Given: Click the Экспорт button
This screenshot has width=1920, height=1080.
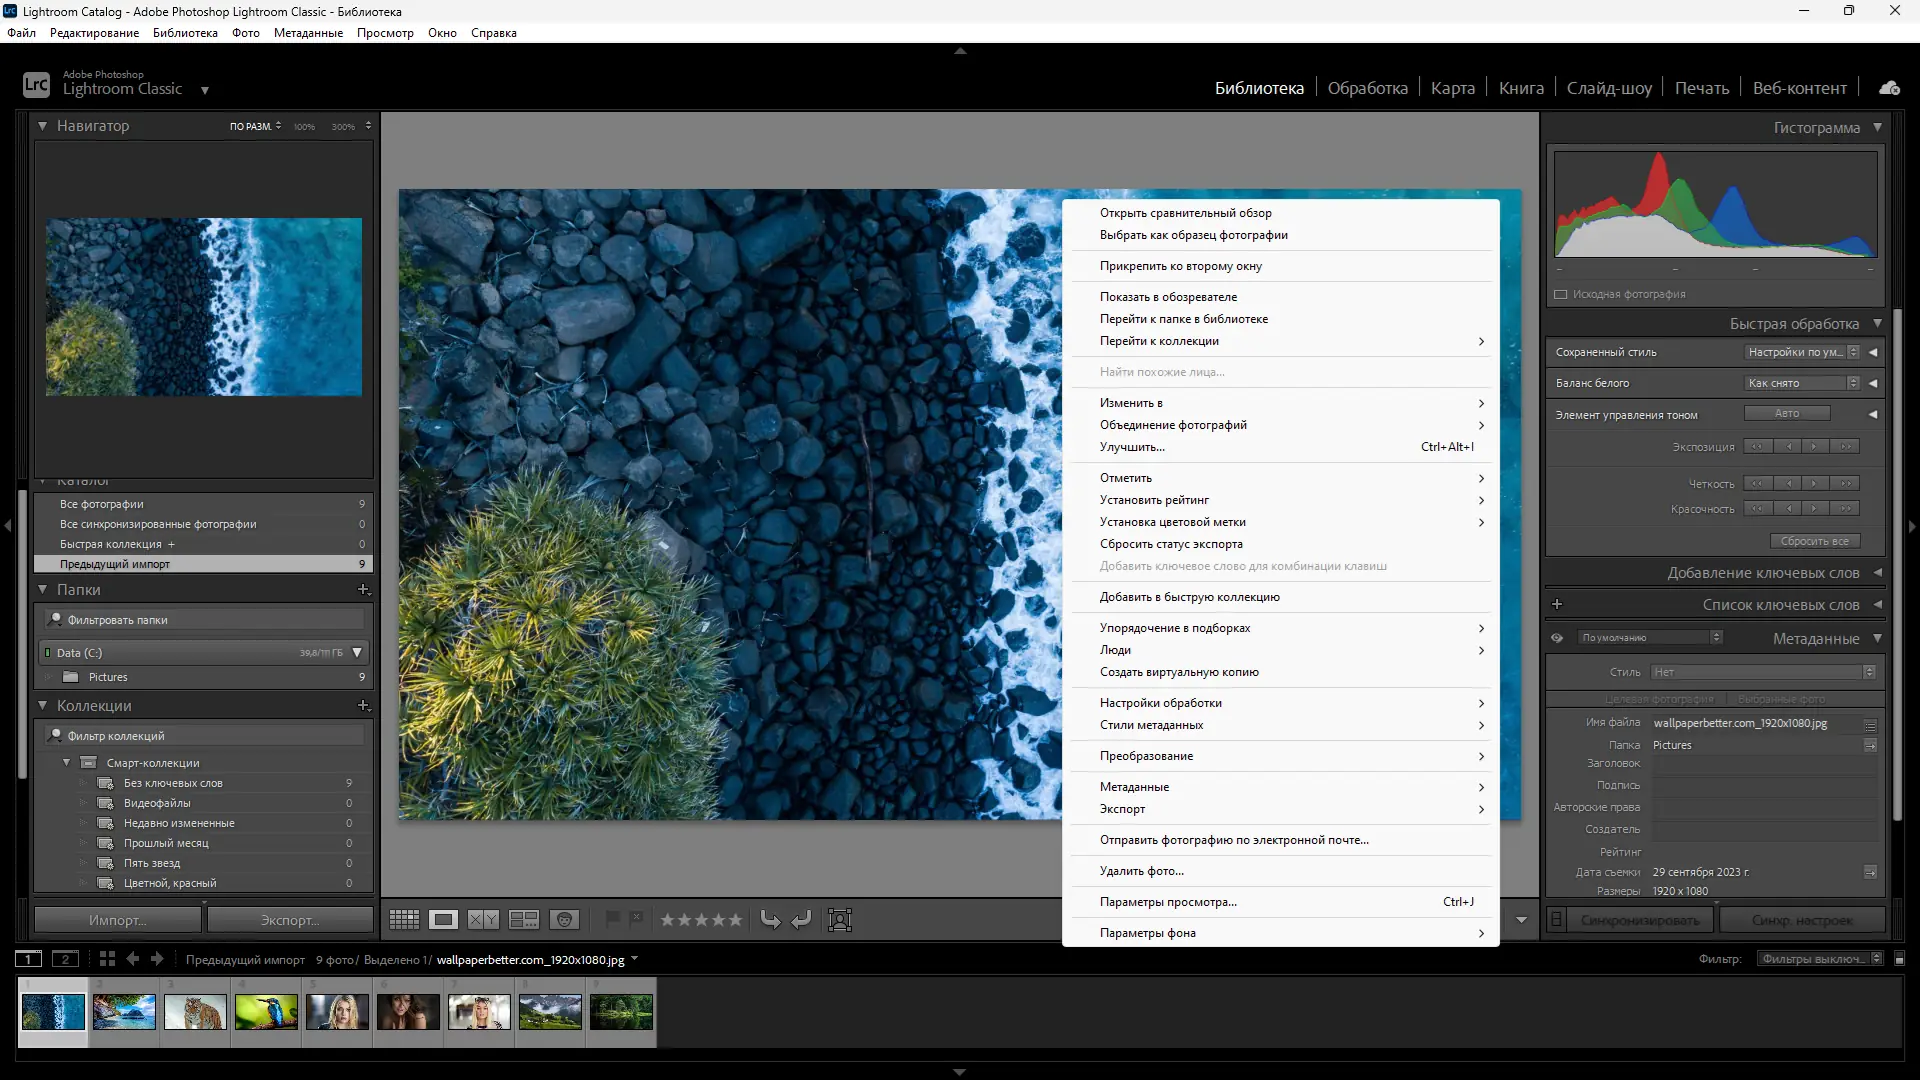Looking at the screenshot, I should click(x=289, y=920).
